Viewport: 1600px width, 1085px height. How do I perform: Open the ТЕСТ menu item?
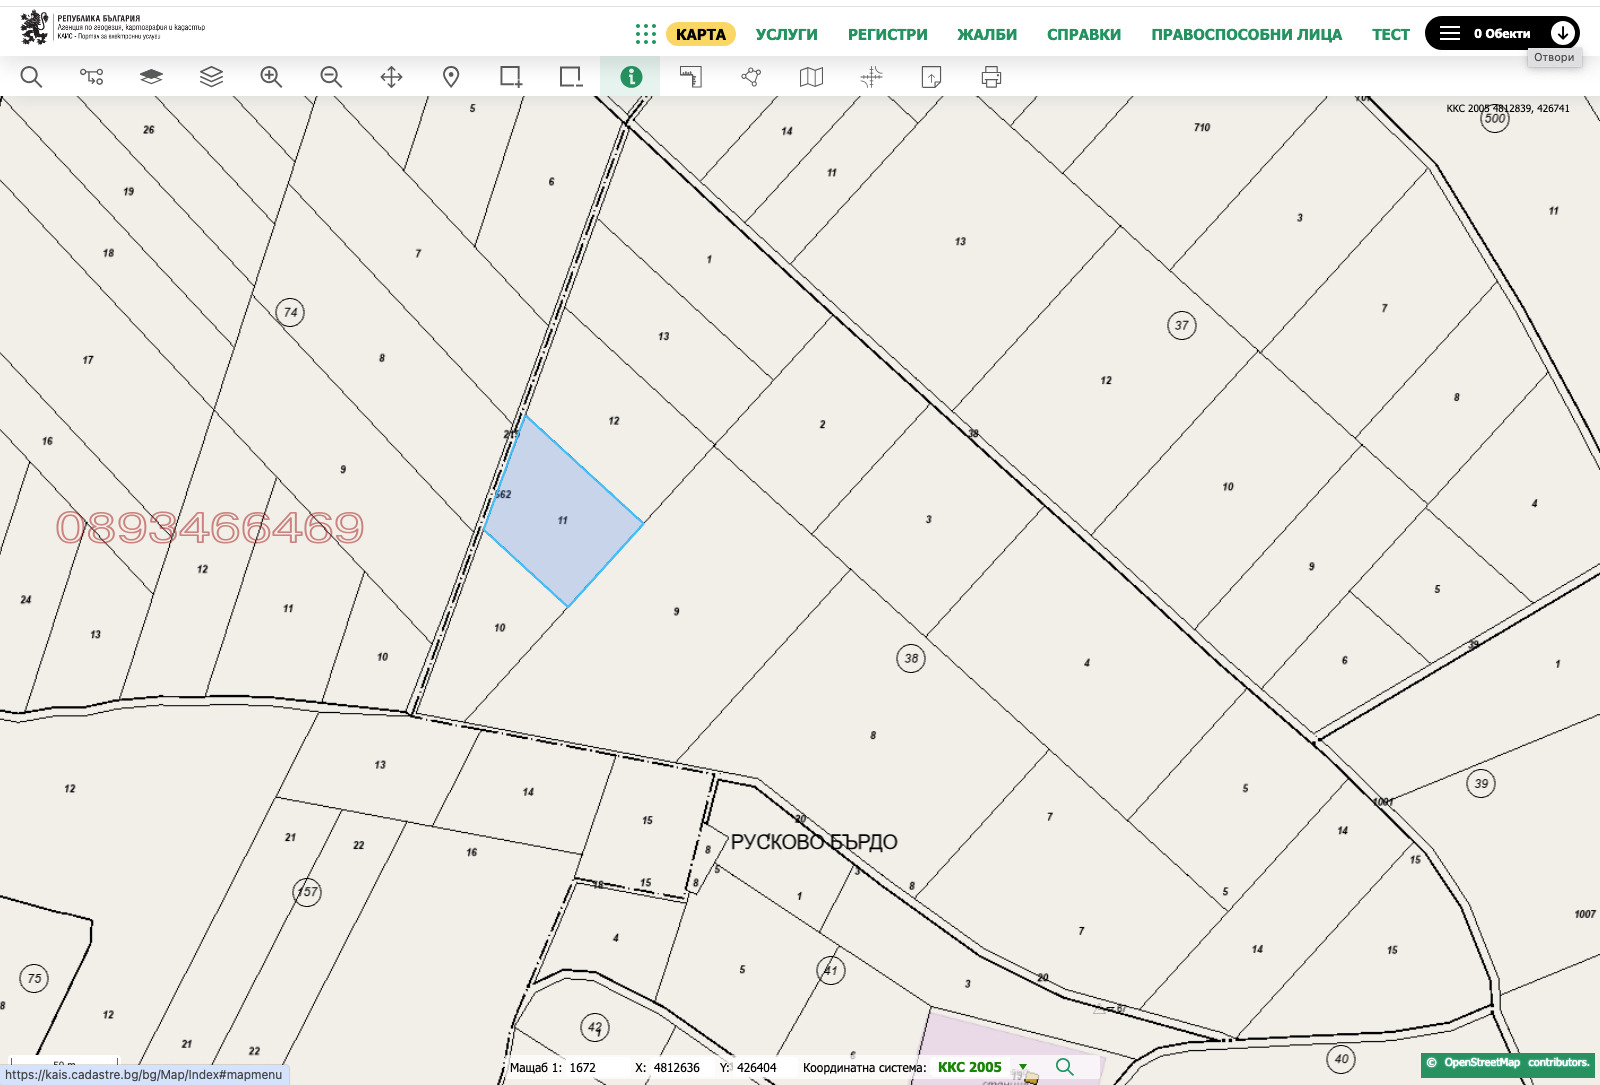coord(1391,34)
